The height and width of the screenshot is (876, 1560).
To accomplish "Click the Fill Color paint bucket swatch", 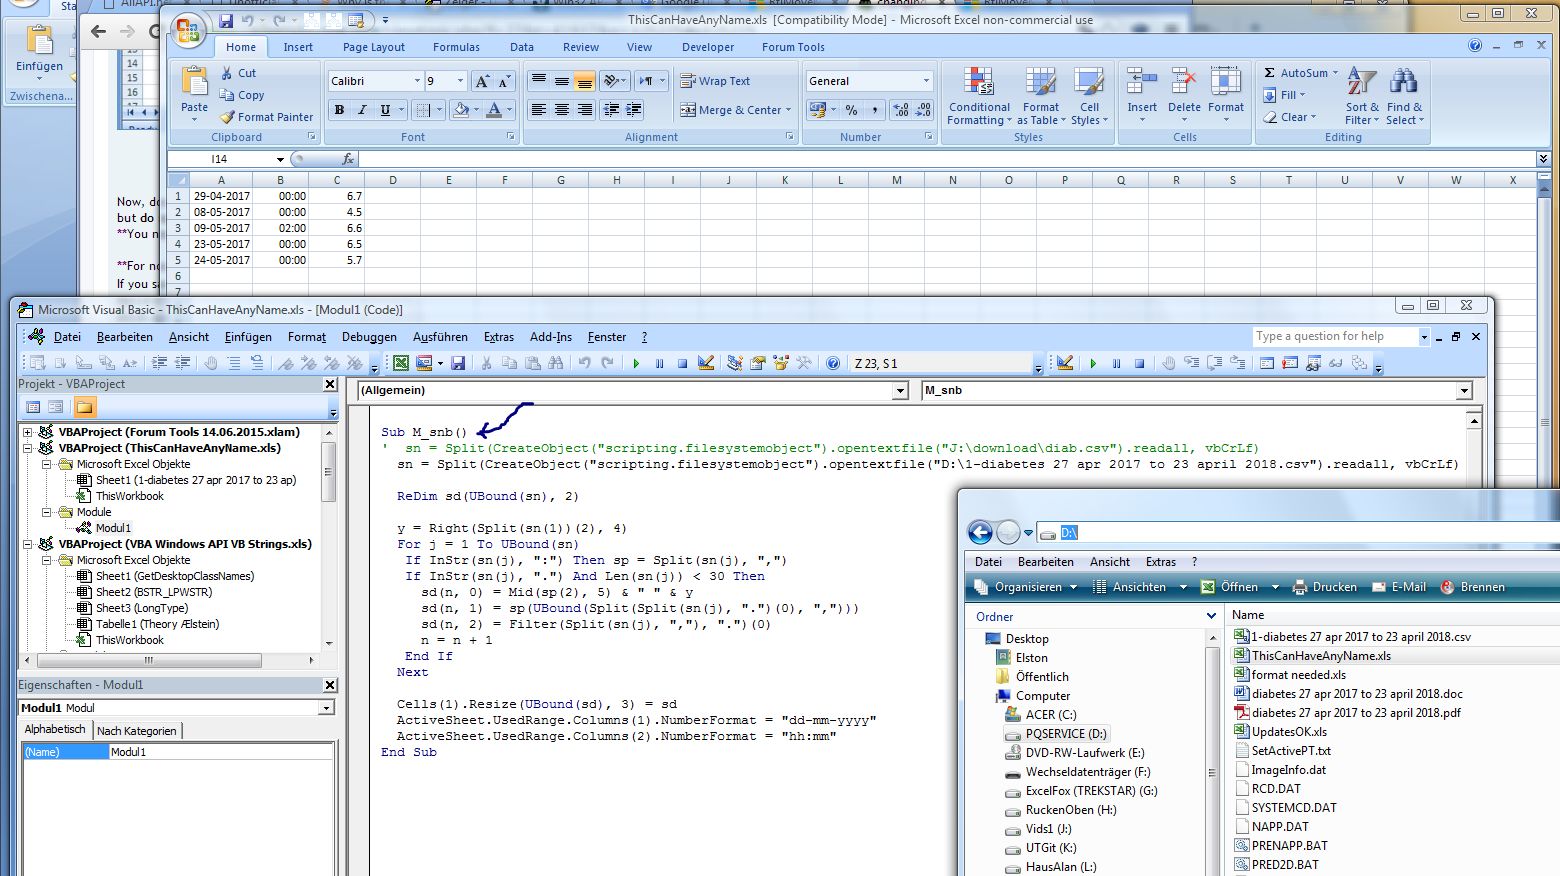I will [x=460, y=110].
